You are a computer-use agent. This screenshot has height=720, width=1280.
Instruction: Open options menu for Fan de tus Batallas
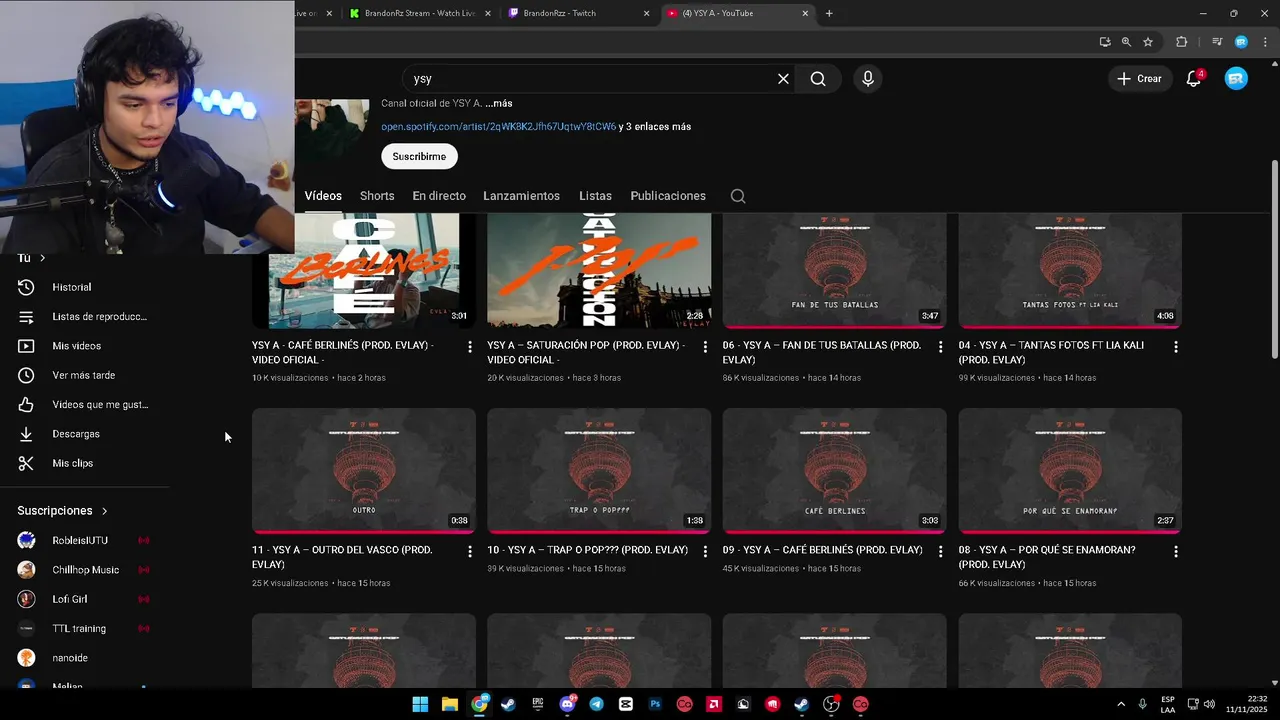940,347
